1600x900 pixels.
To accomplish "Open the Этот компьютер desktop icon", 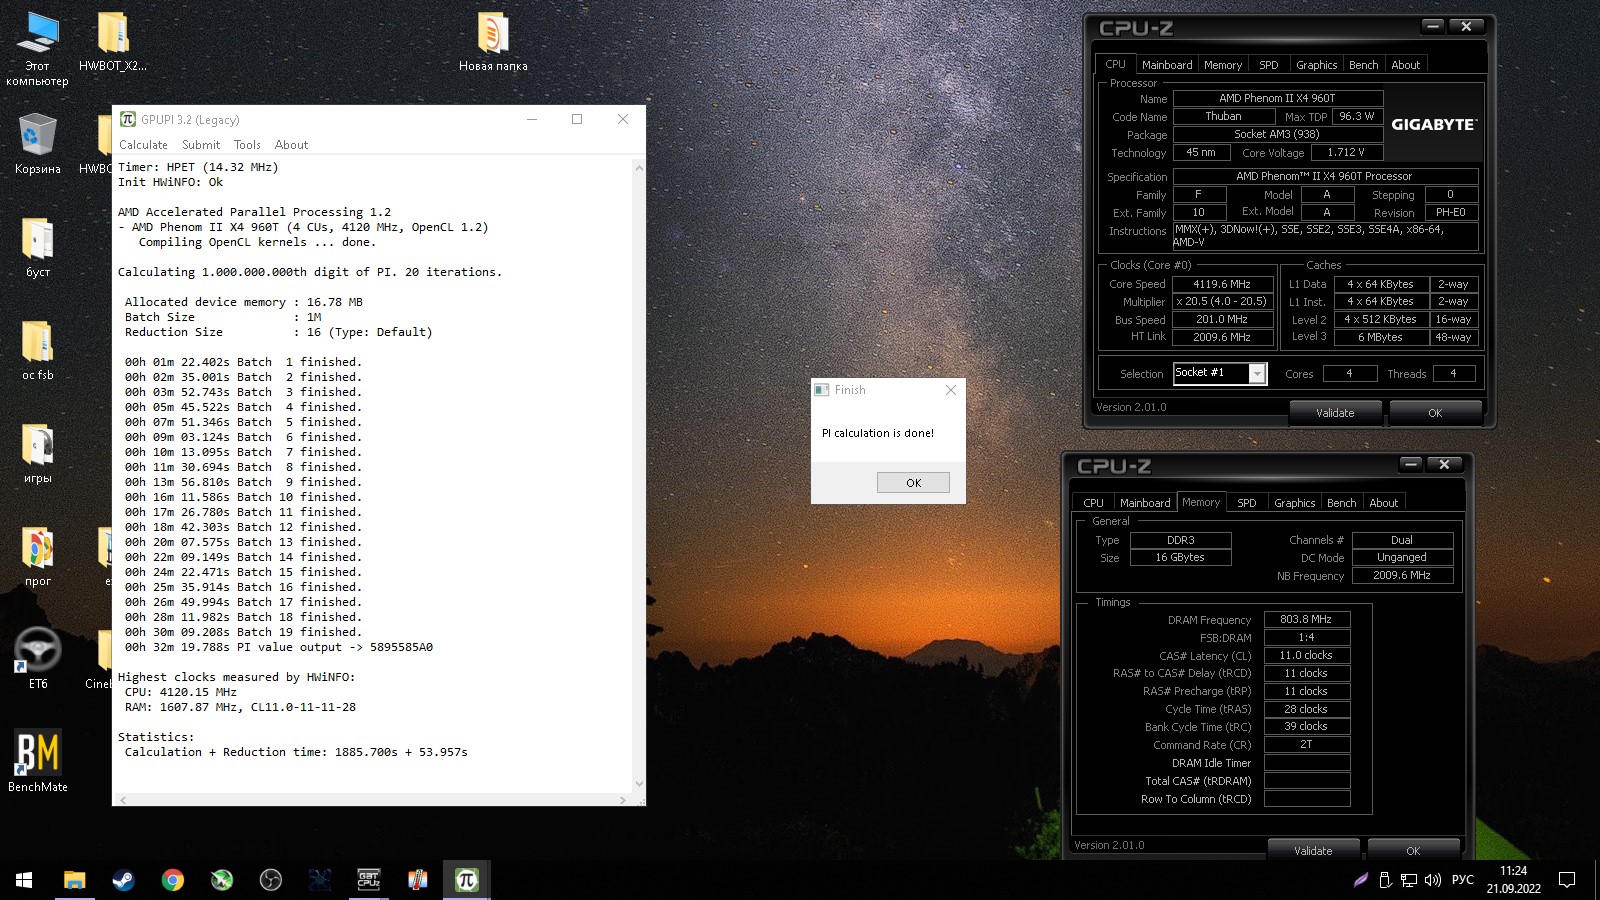I will [38, 50].
